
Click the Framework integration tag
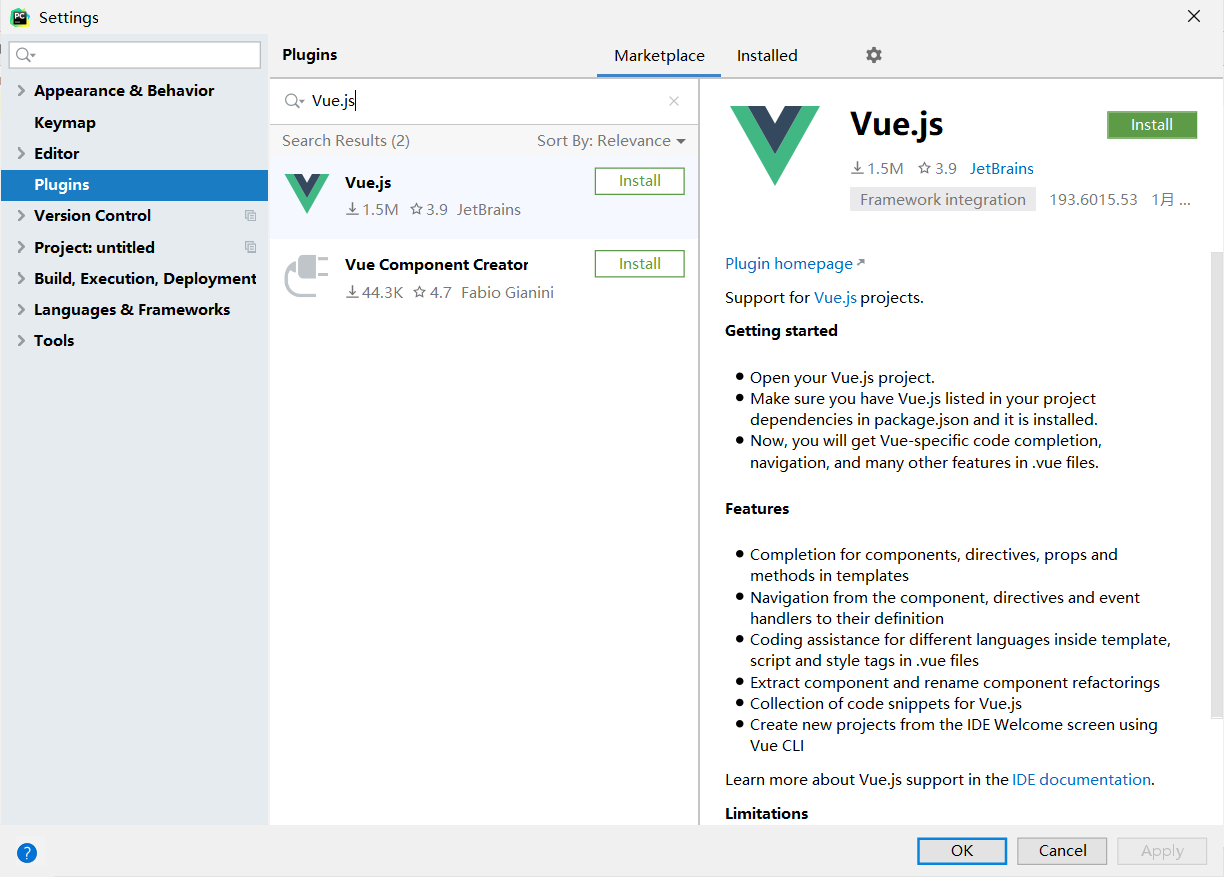tap(943, 199)
